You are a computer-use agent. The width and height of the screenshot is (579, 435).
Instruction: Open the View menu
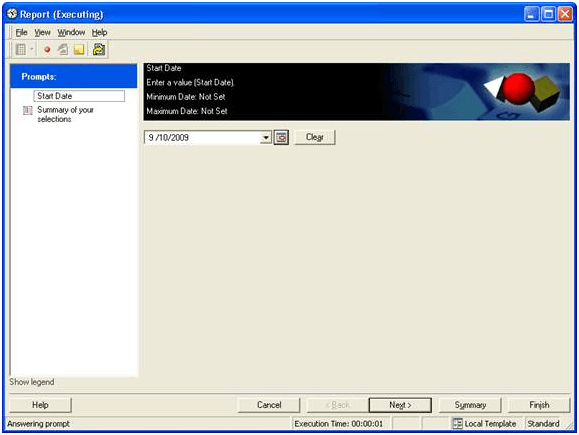coord(42,32)
